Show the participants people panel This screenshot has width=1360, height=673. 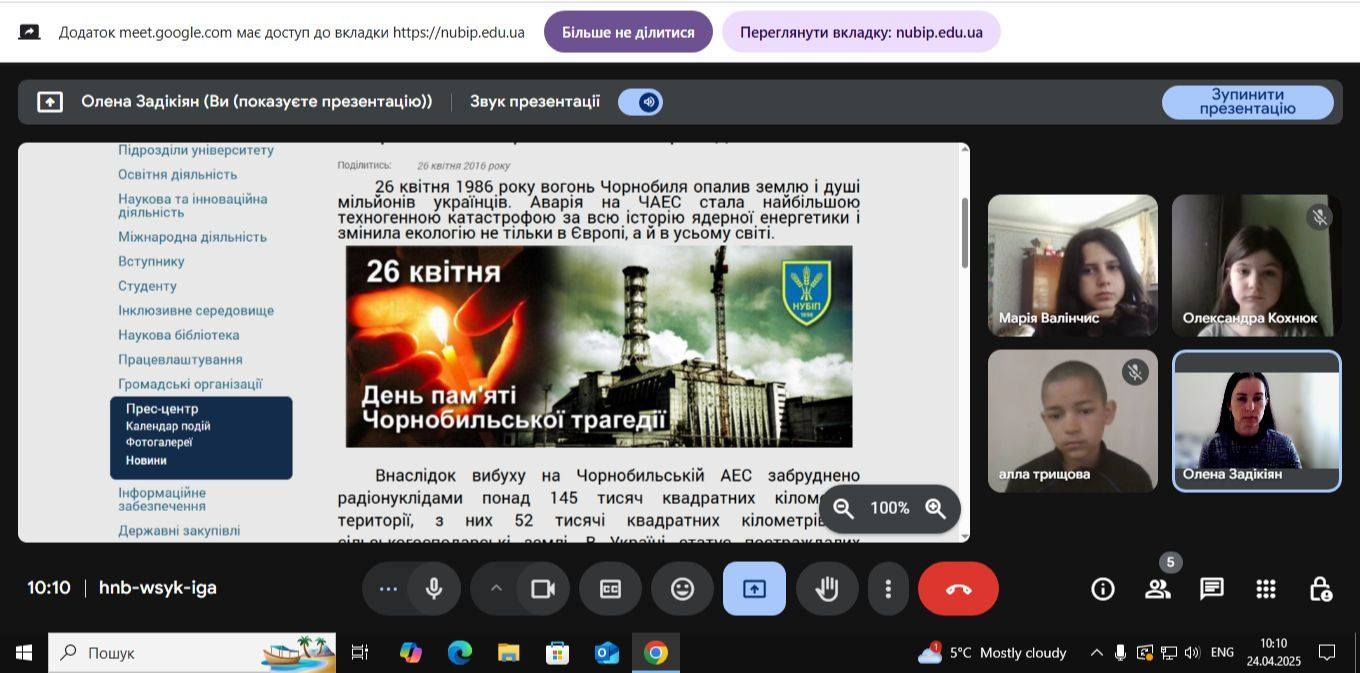[x=1157, y=589]
